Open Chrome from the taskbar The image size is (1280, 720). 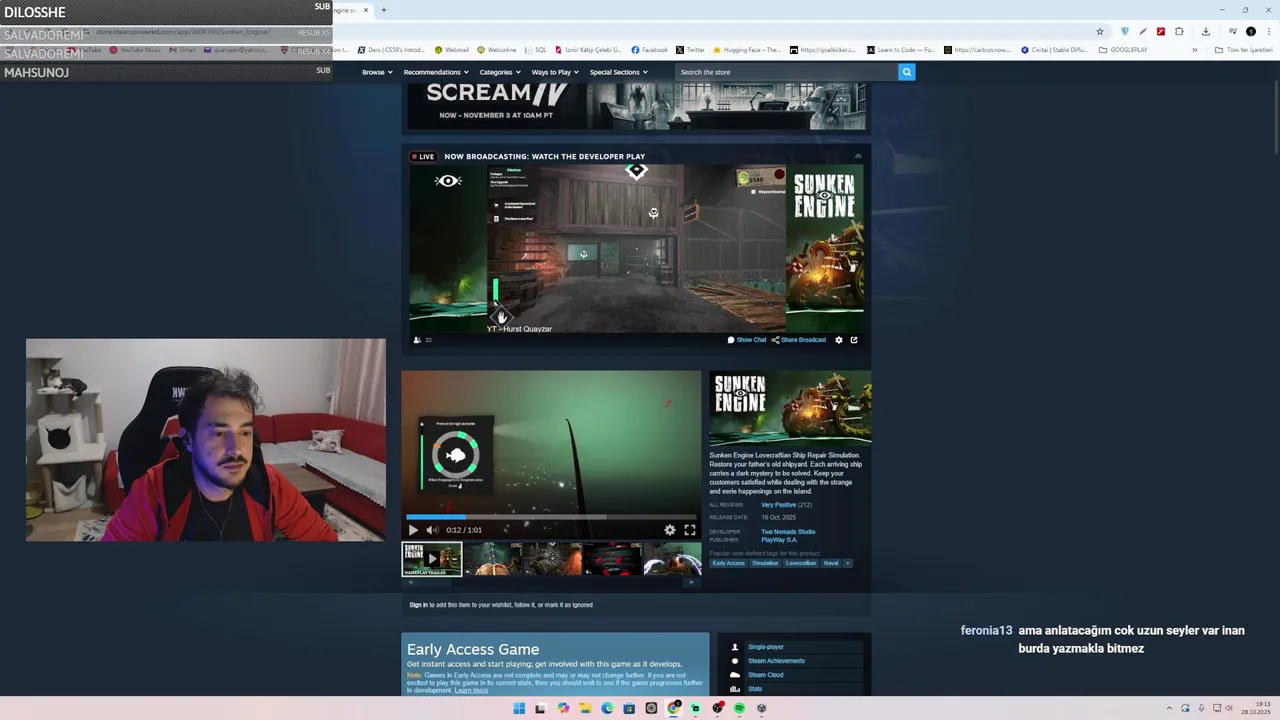[x=673, y=709]
